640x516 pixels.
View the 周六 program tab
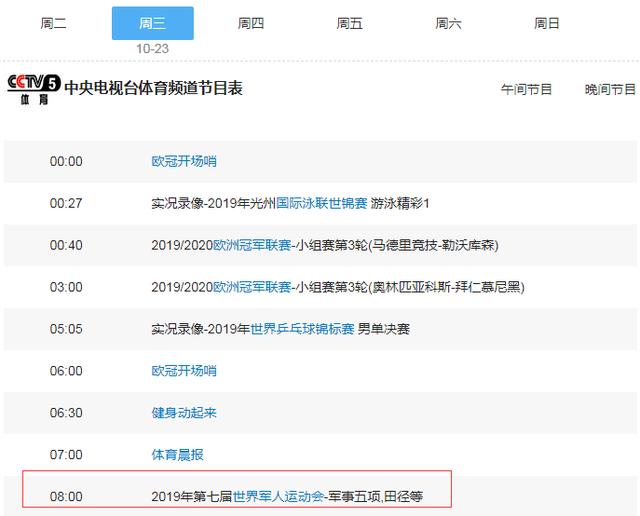point(448,23)
